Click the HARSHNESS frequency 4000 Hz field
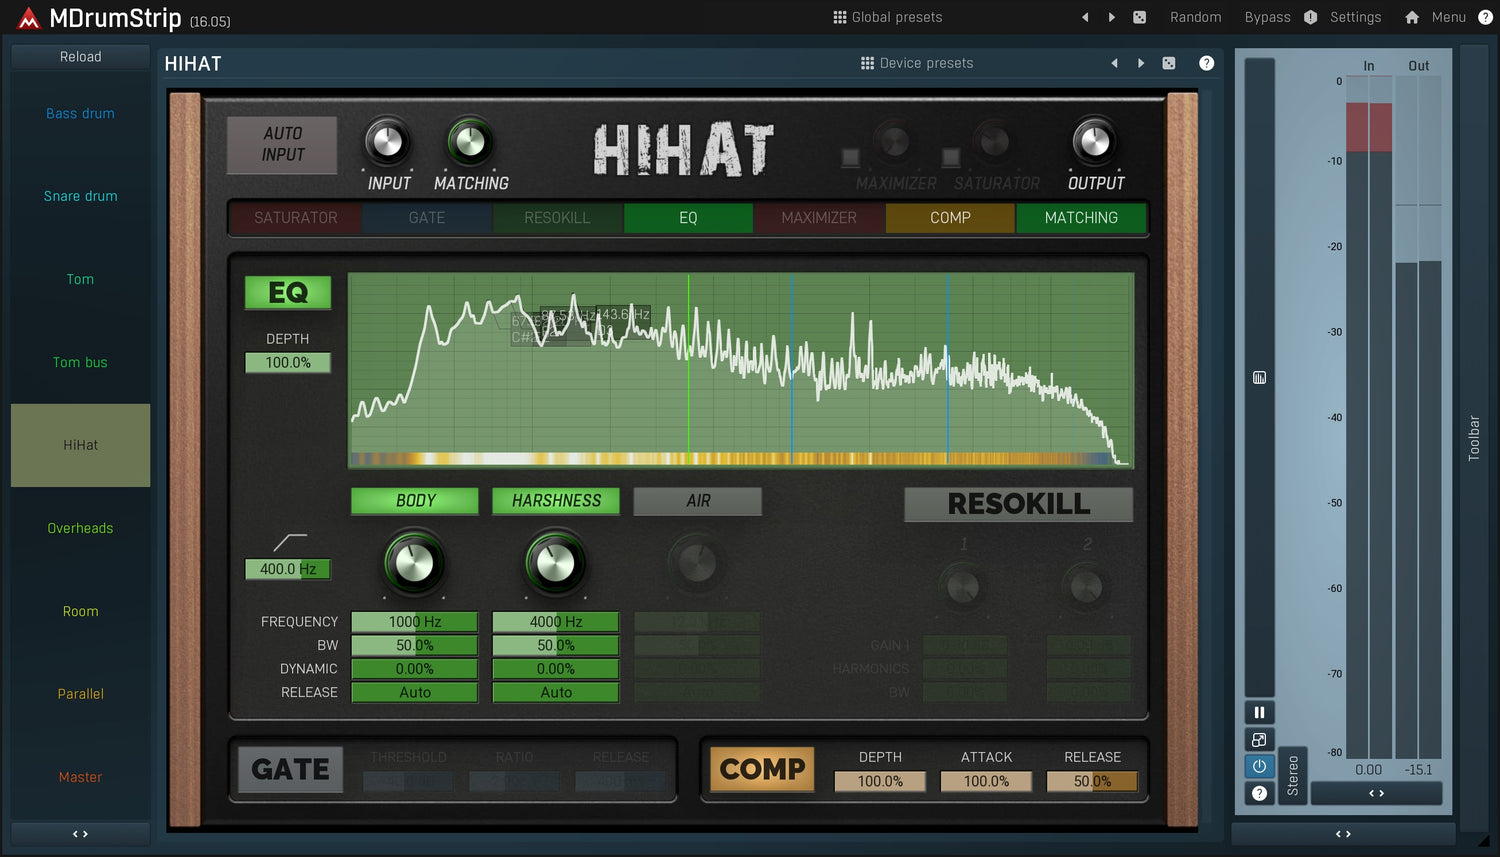1500x857 pixels. (x=556, y=622)
